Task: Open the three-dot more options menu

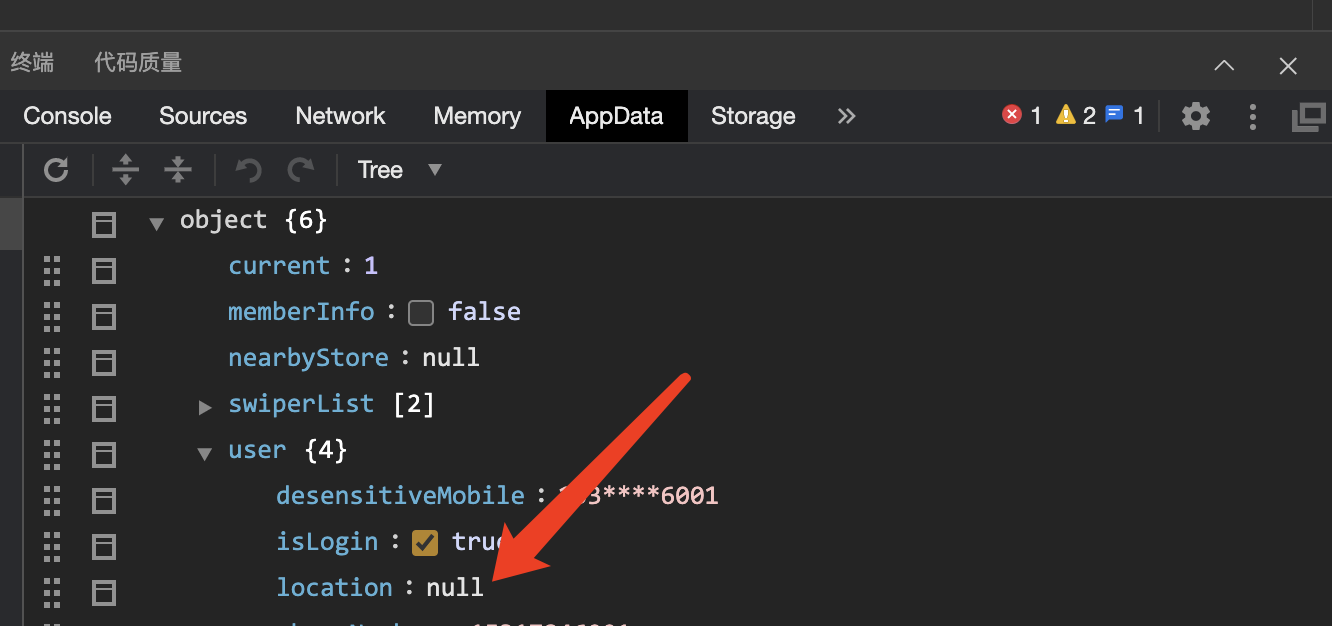Action: [x=1252, y=116]
